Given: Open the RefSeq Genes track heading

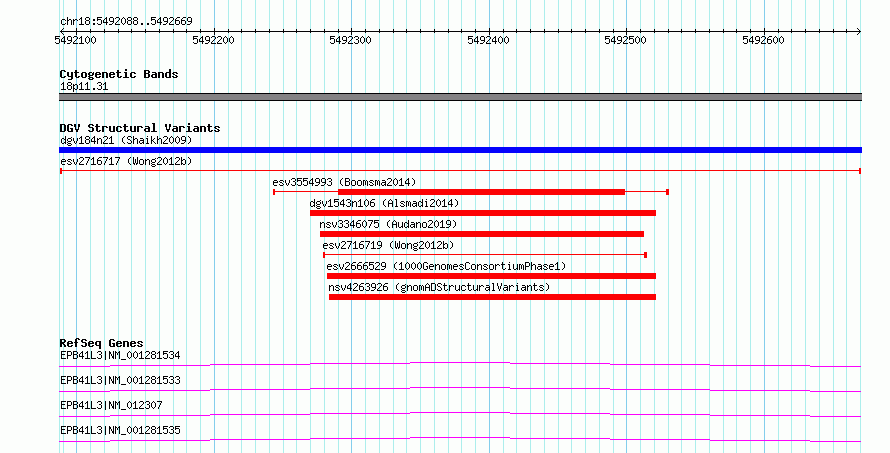Looking at the screenshot, I should [102, 343].
